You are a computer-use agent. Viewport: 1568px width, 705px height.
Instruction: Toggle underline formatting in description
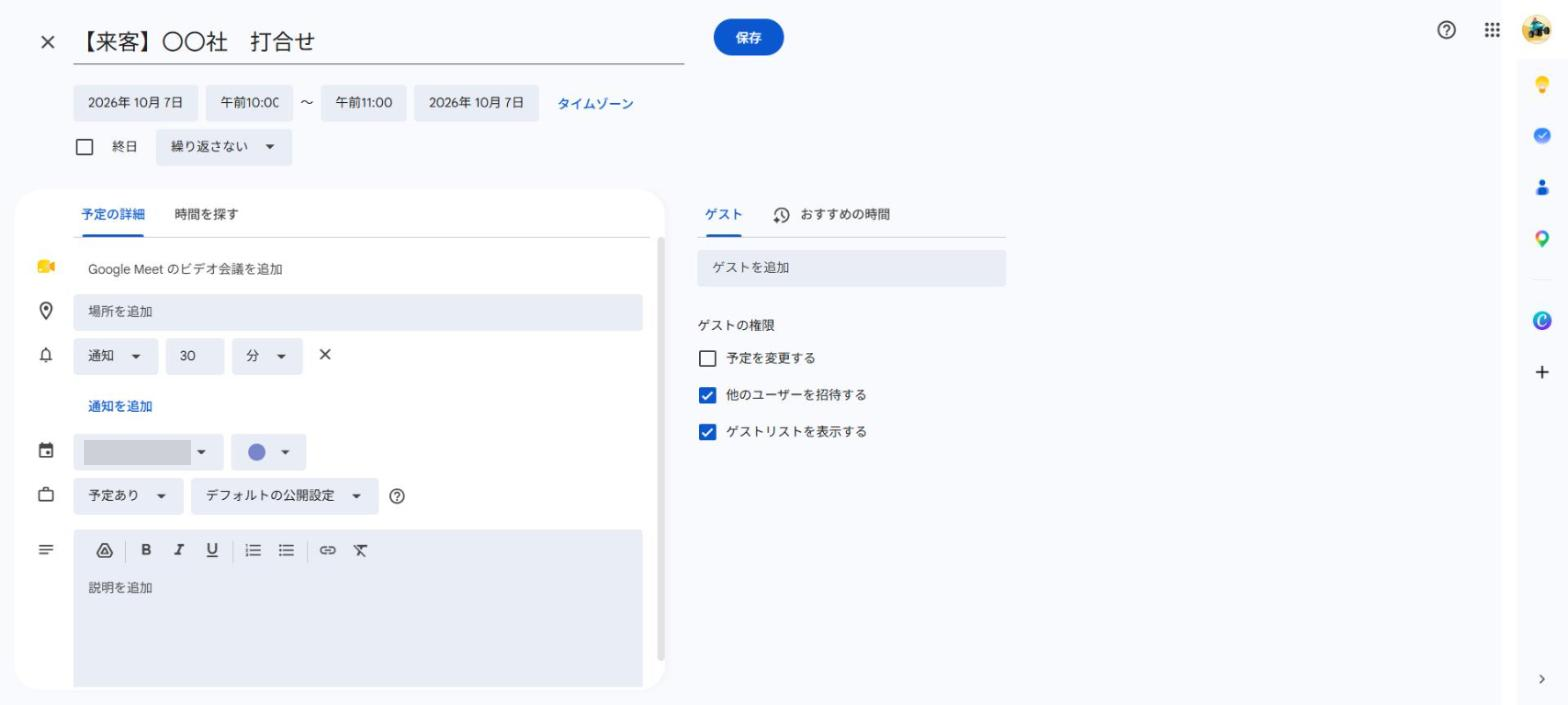tap(212, 550)
